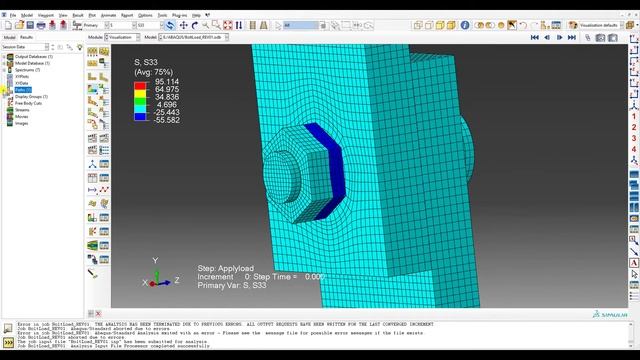The height and width of the screenshot is (360, 640).
Task: Click the Field output dialog icon
Action: pos(77,25)
